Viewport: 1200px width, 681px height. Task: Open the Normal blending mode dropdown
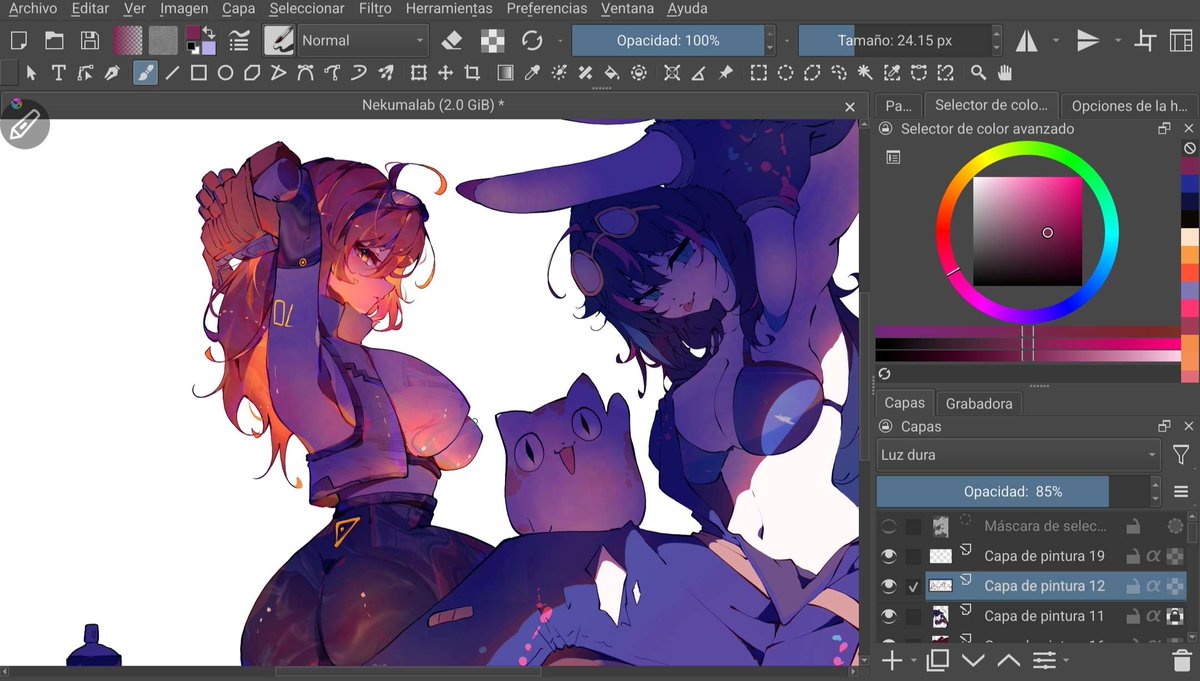point(362,40)
